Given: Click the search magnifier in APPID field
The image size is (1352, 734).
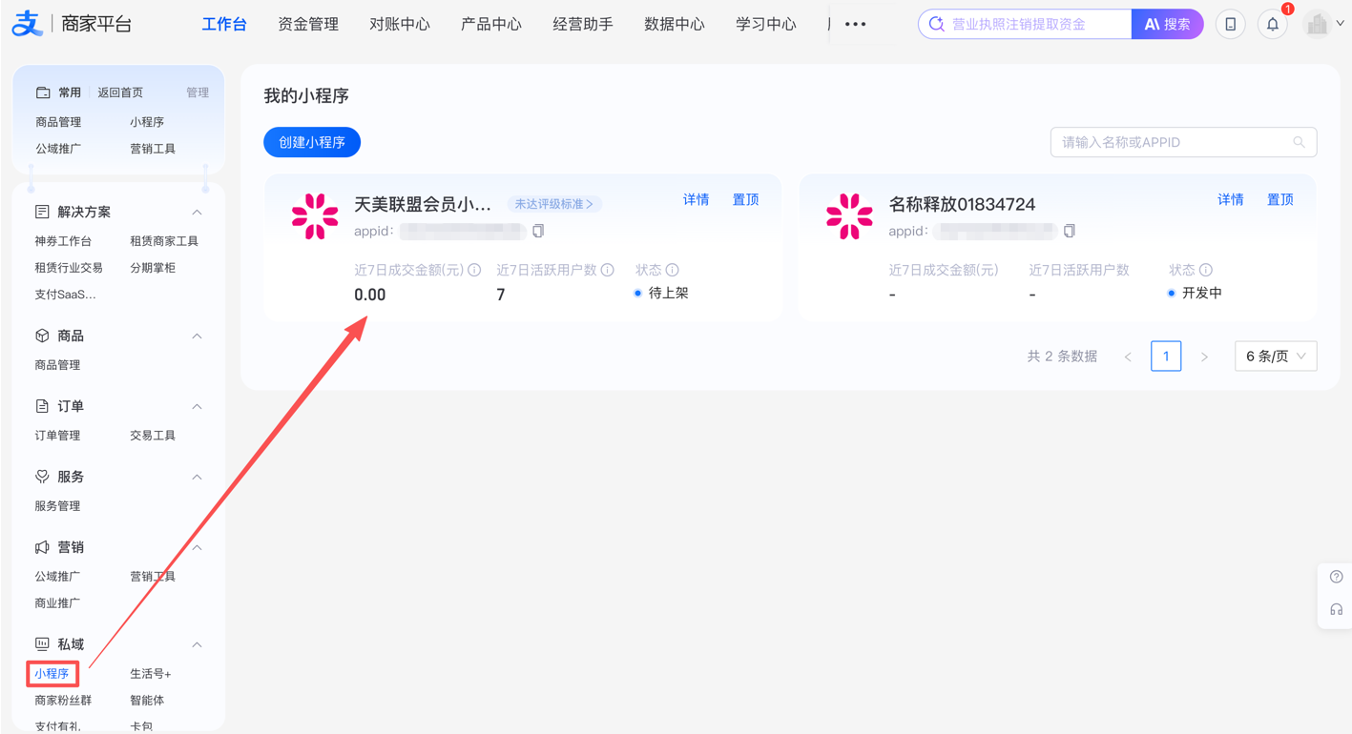Looking at the screenshot, I should (1299, 142).
